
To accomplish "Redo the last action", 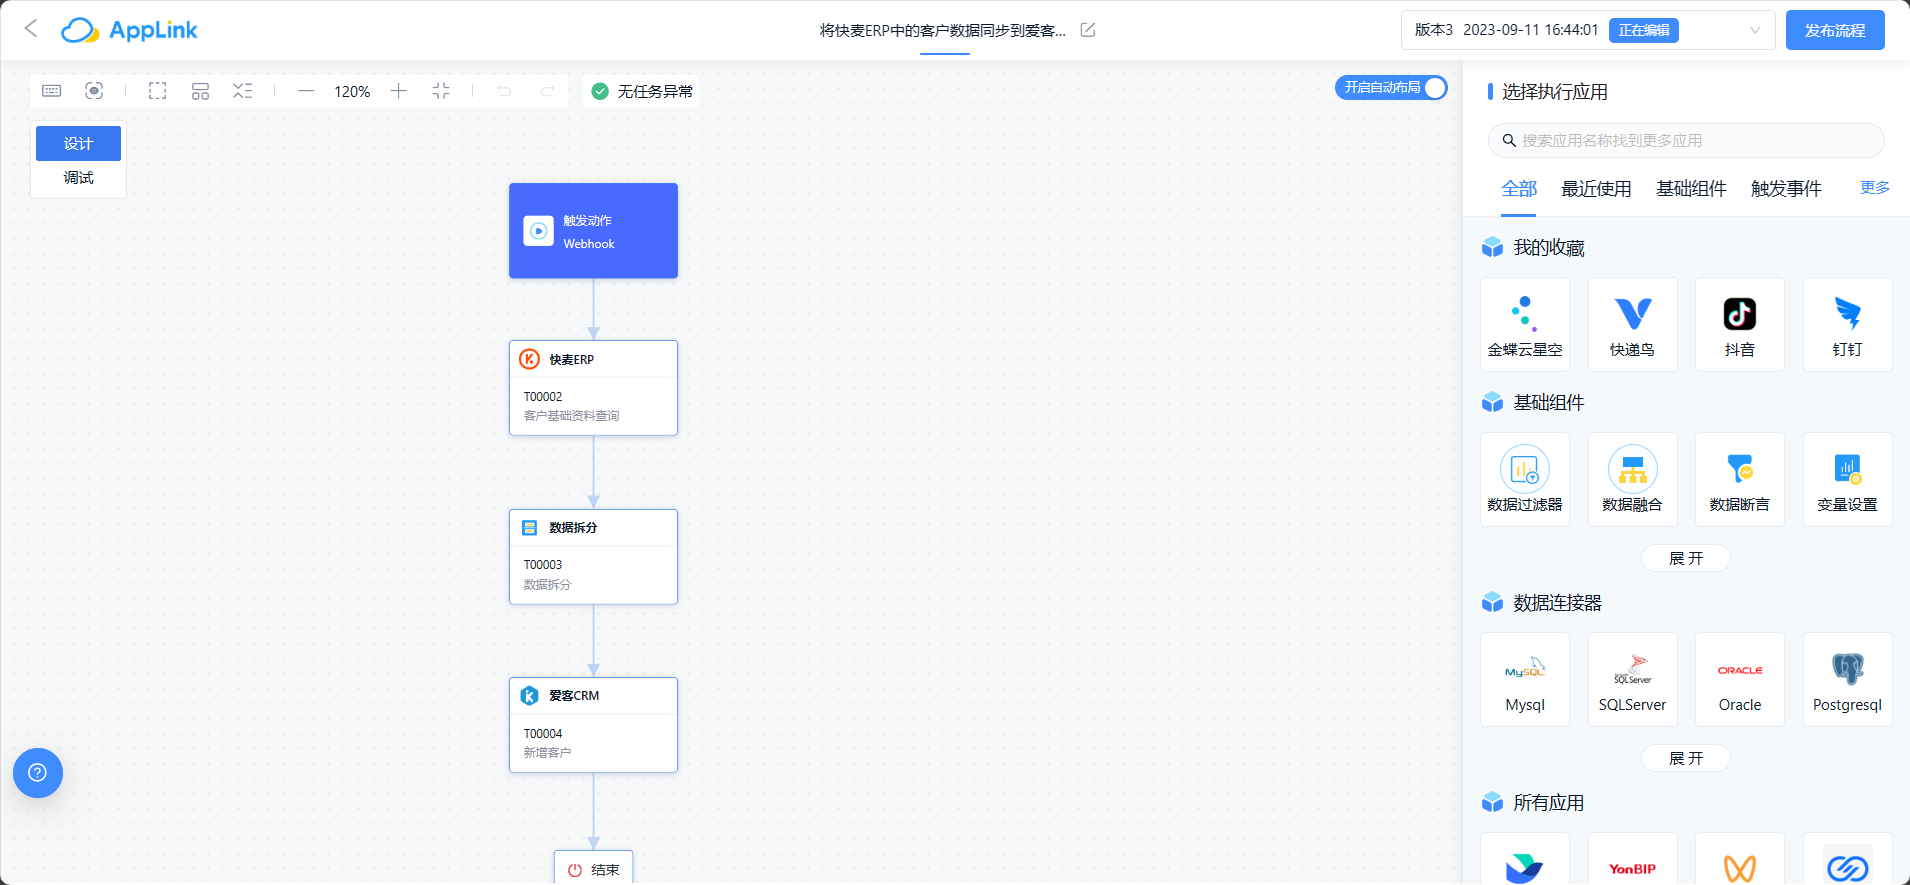I will (547, 91).
